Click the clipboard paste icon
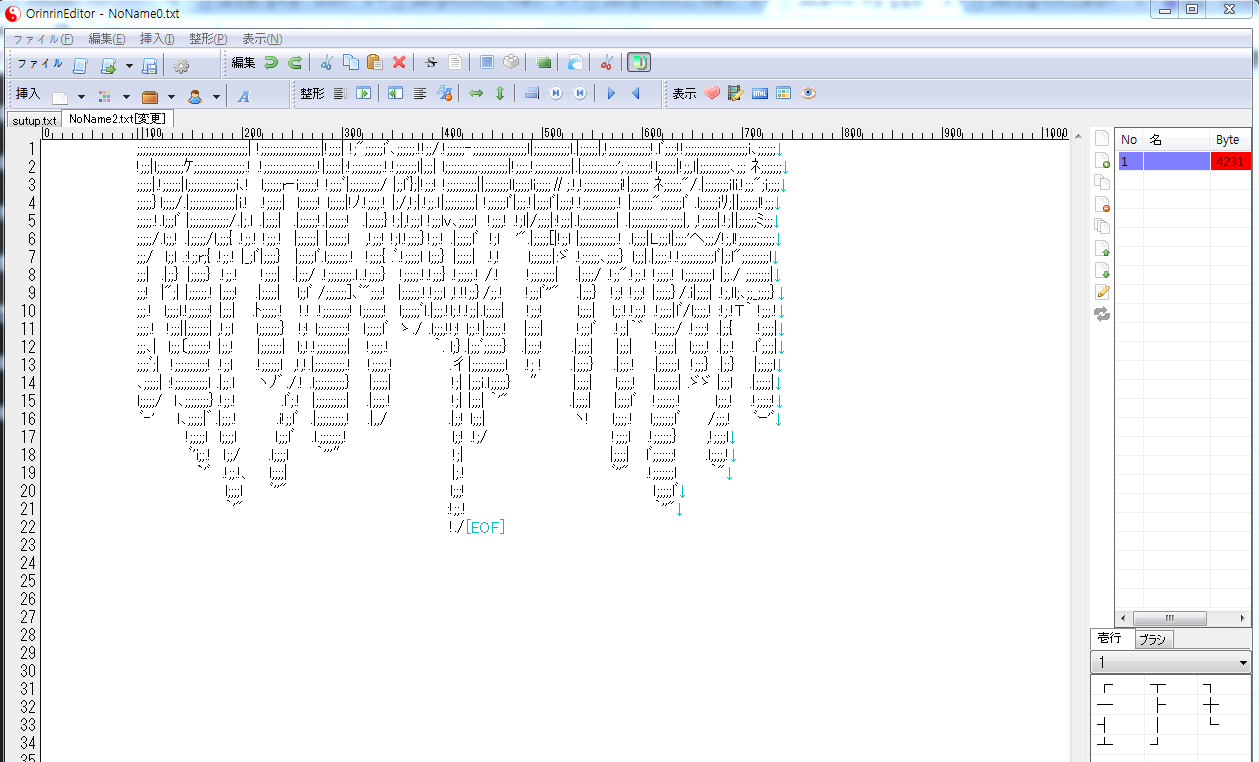This screenshot has width=1259, height=762. tap(375, 63)
